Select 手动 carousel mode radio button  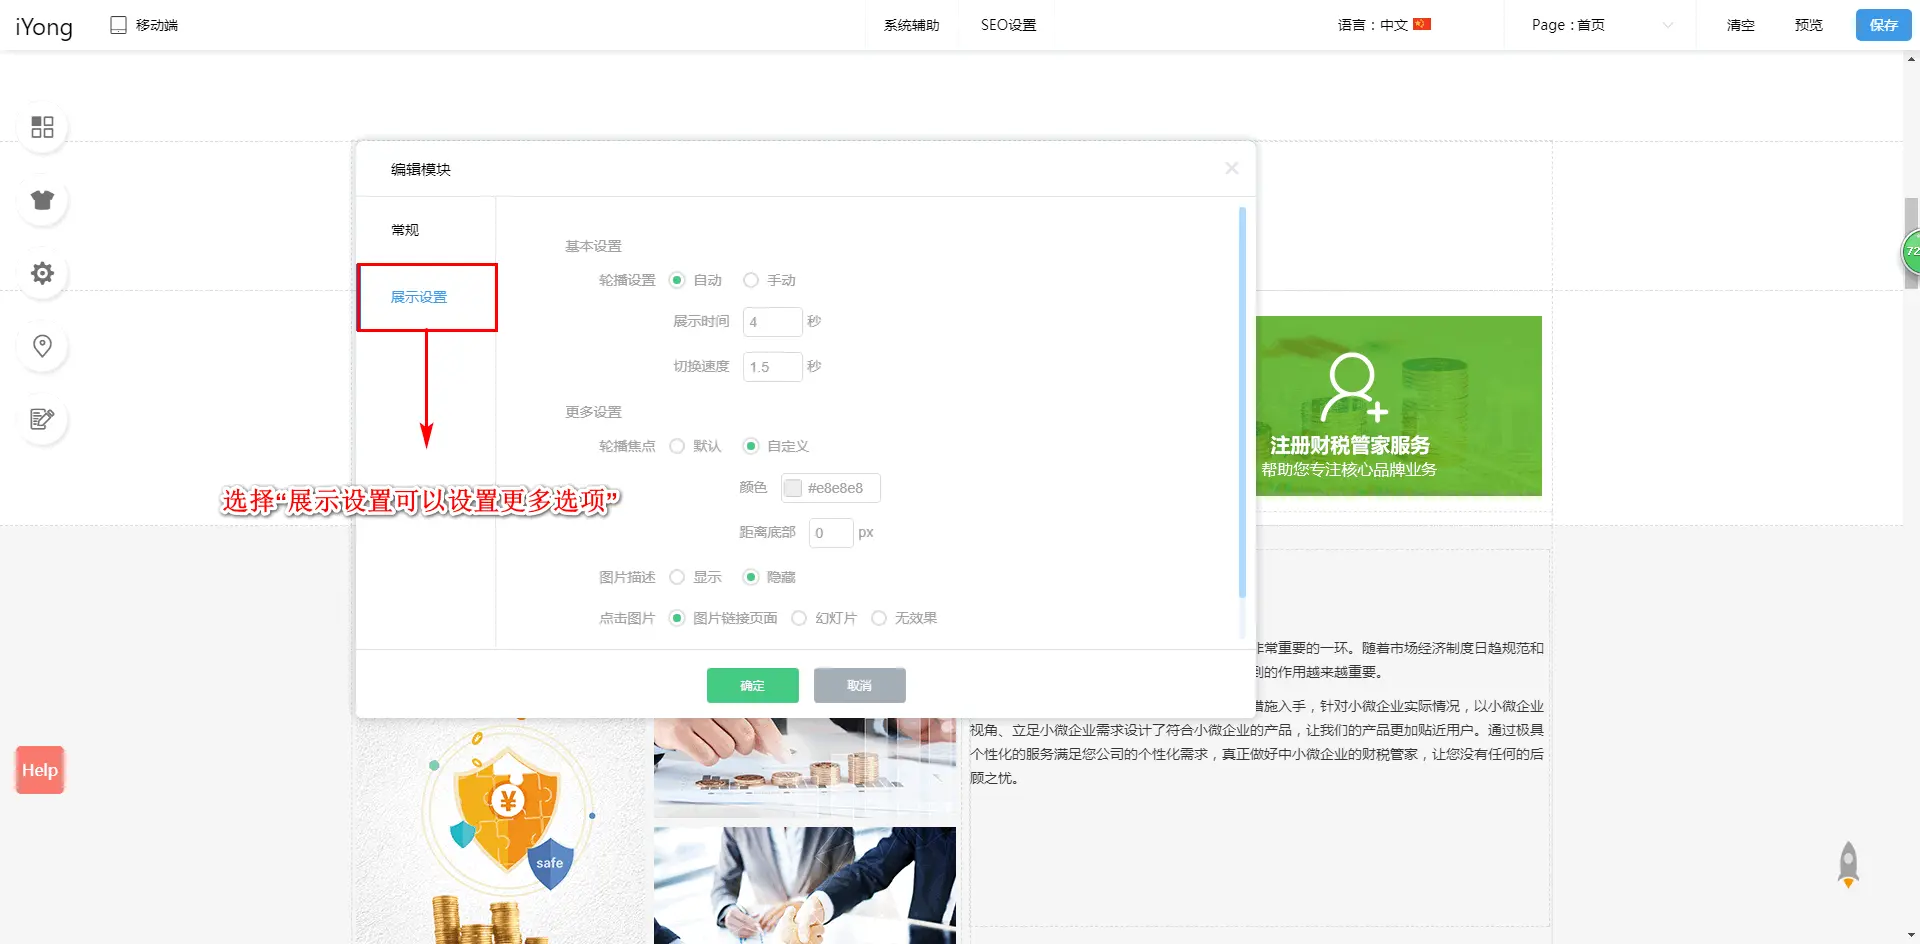[x=751, y=280]
